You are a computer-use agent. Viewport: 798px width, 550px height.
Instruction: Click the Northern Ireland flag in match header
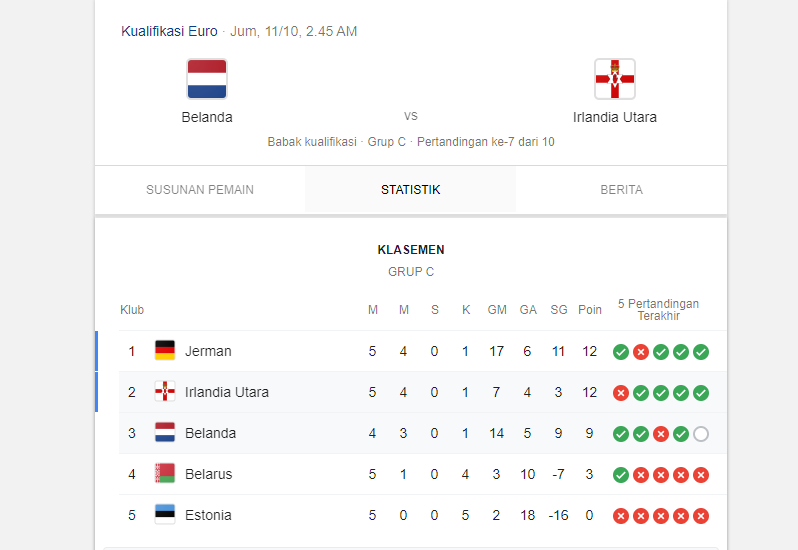[615, 79]
